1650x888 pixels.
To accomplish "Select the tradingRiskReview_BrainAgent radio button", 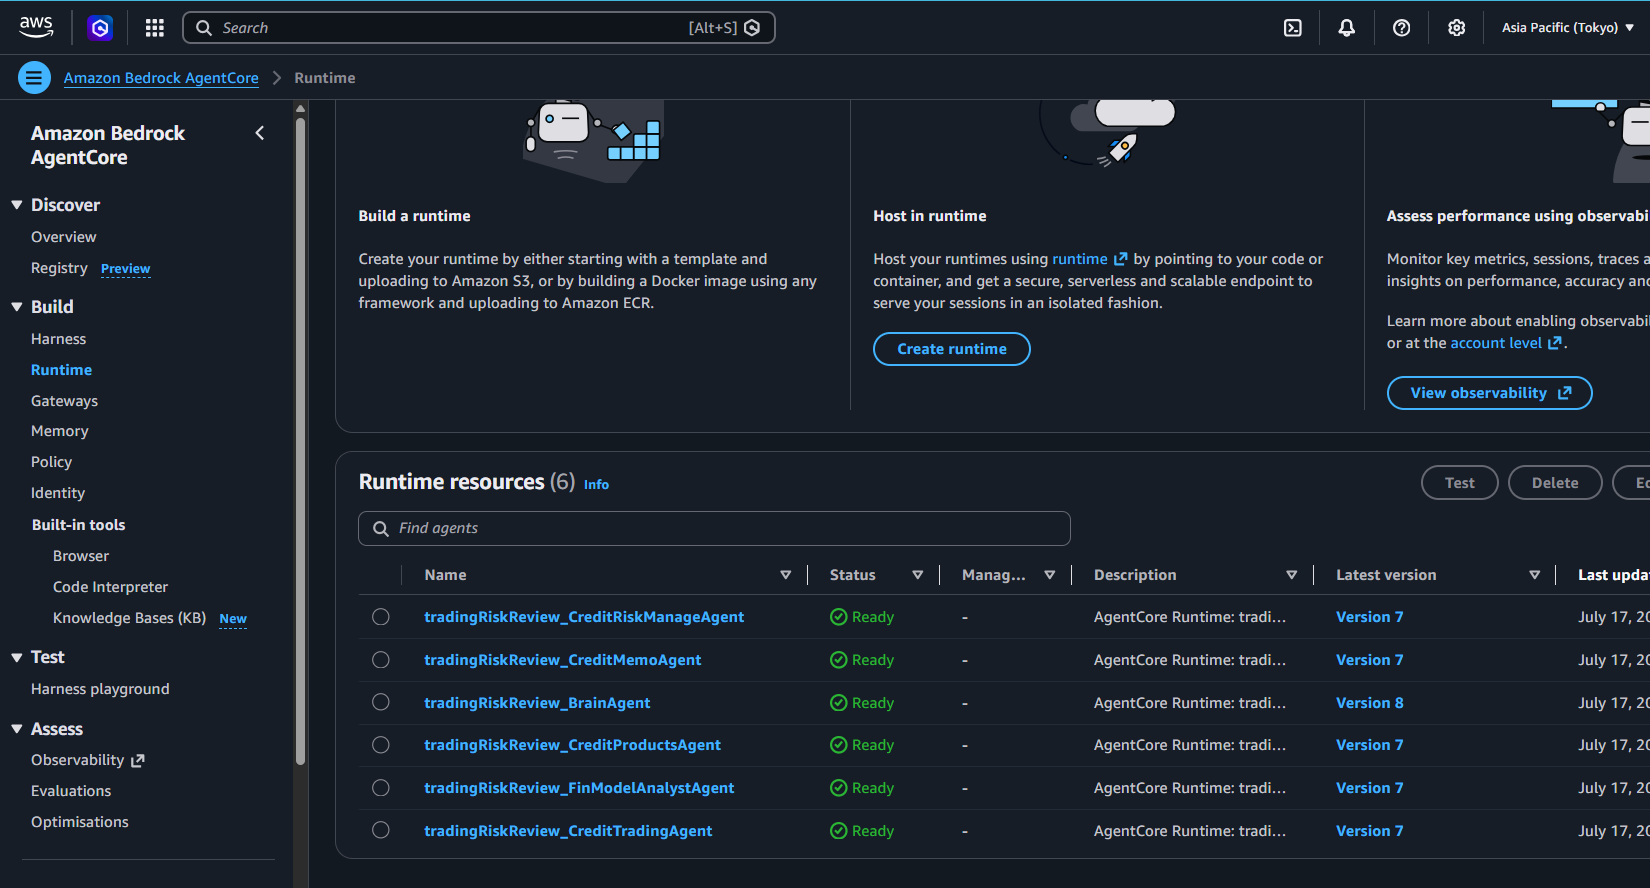I will pyautogui.click(x=381, y=702).
